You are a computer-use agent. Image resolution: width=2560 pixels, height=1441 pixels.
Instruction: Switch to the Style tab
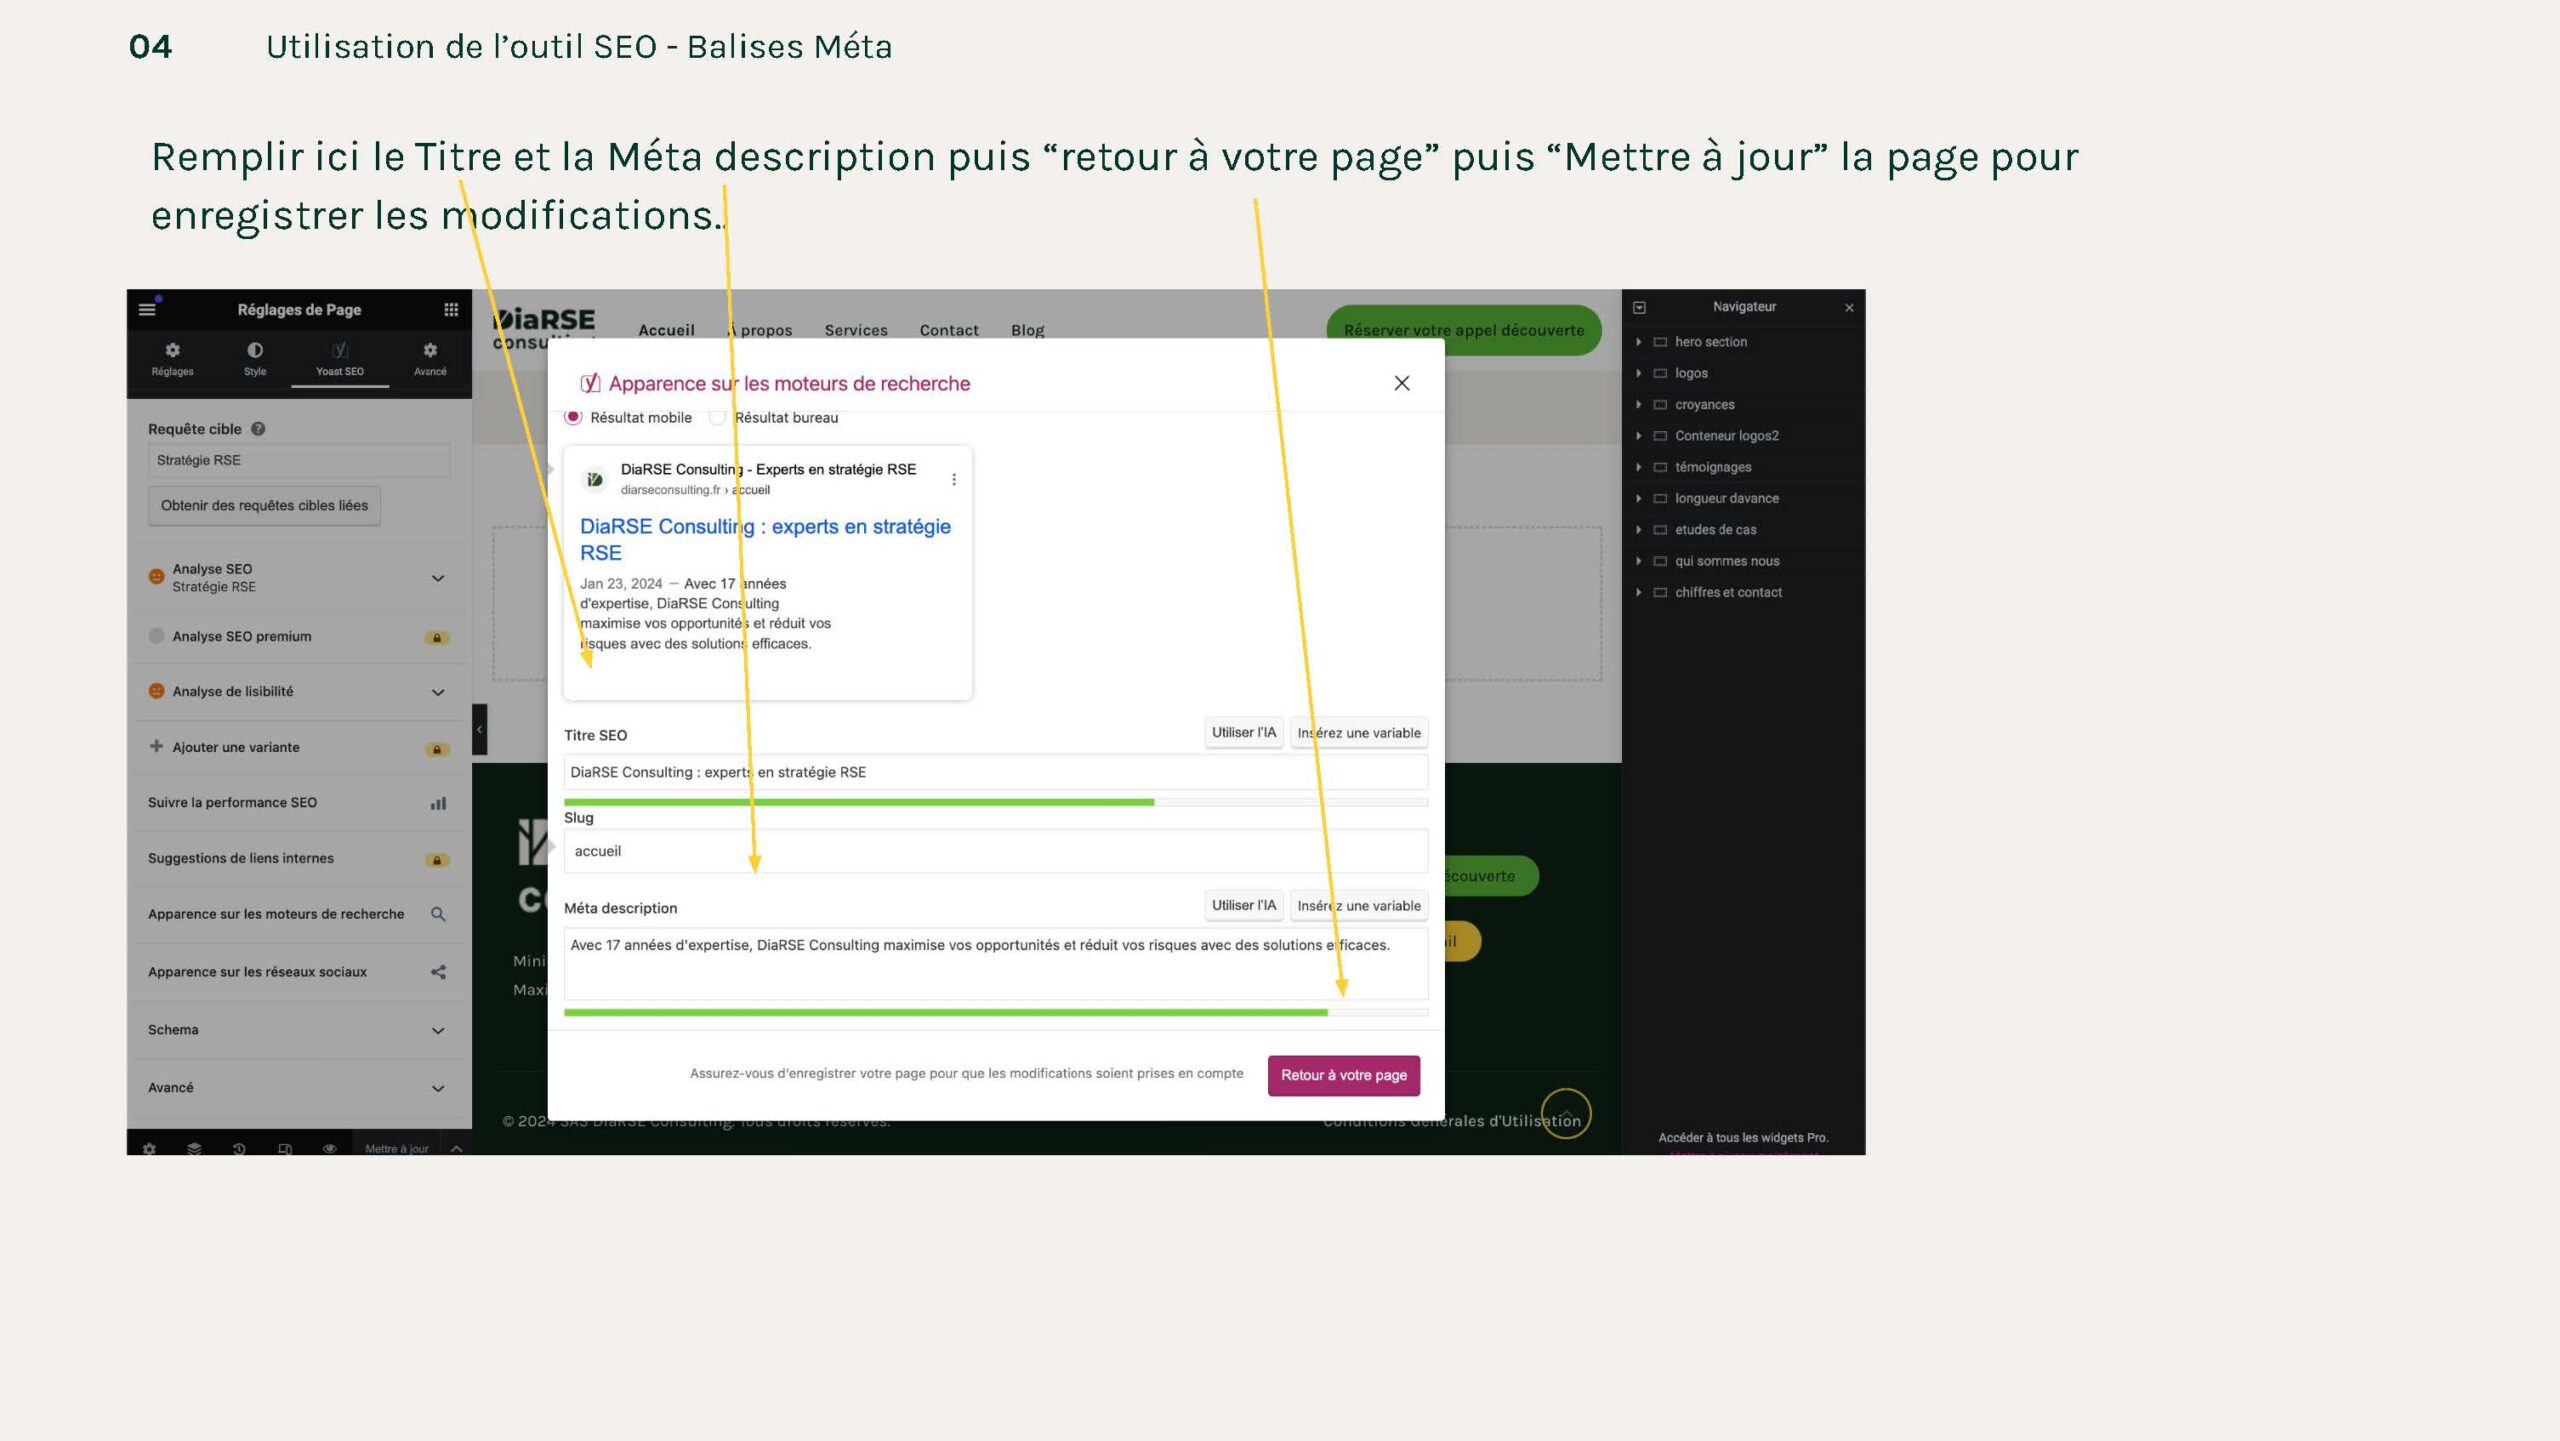[255, 359]
